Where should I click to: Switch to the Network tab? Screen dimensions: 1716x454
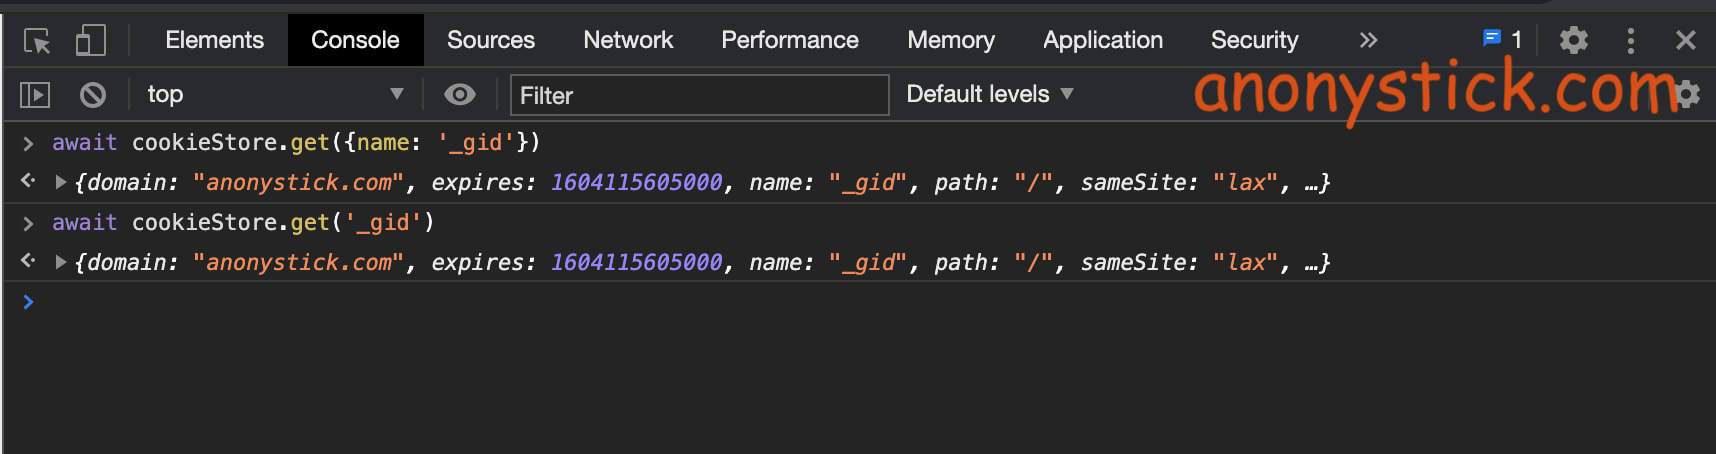coord(628,40)
